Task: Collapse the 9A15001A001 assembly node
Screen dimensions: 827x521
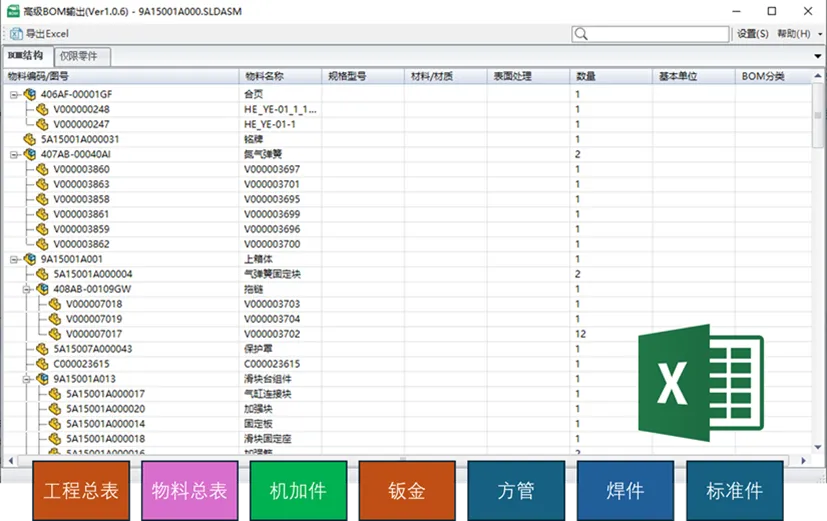Action: 15,259
